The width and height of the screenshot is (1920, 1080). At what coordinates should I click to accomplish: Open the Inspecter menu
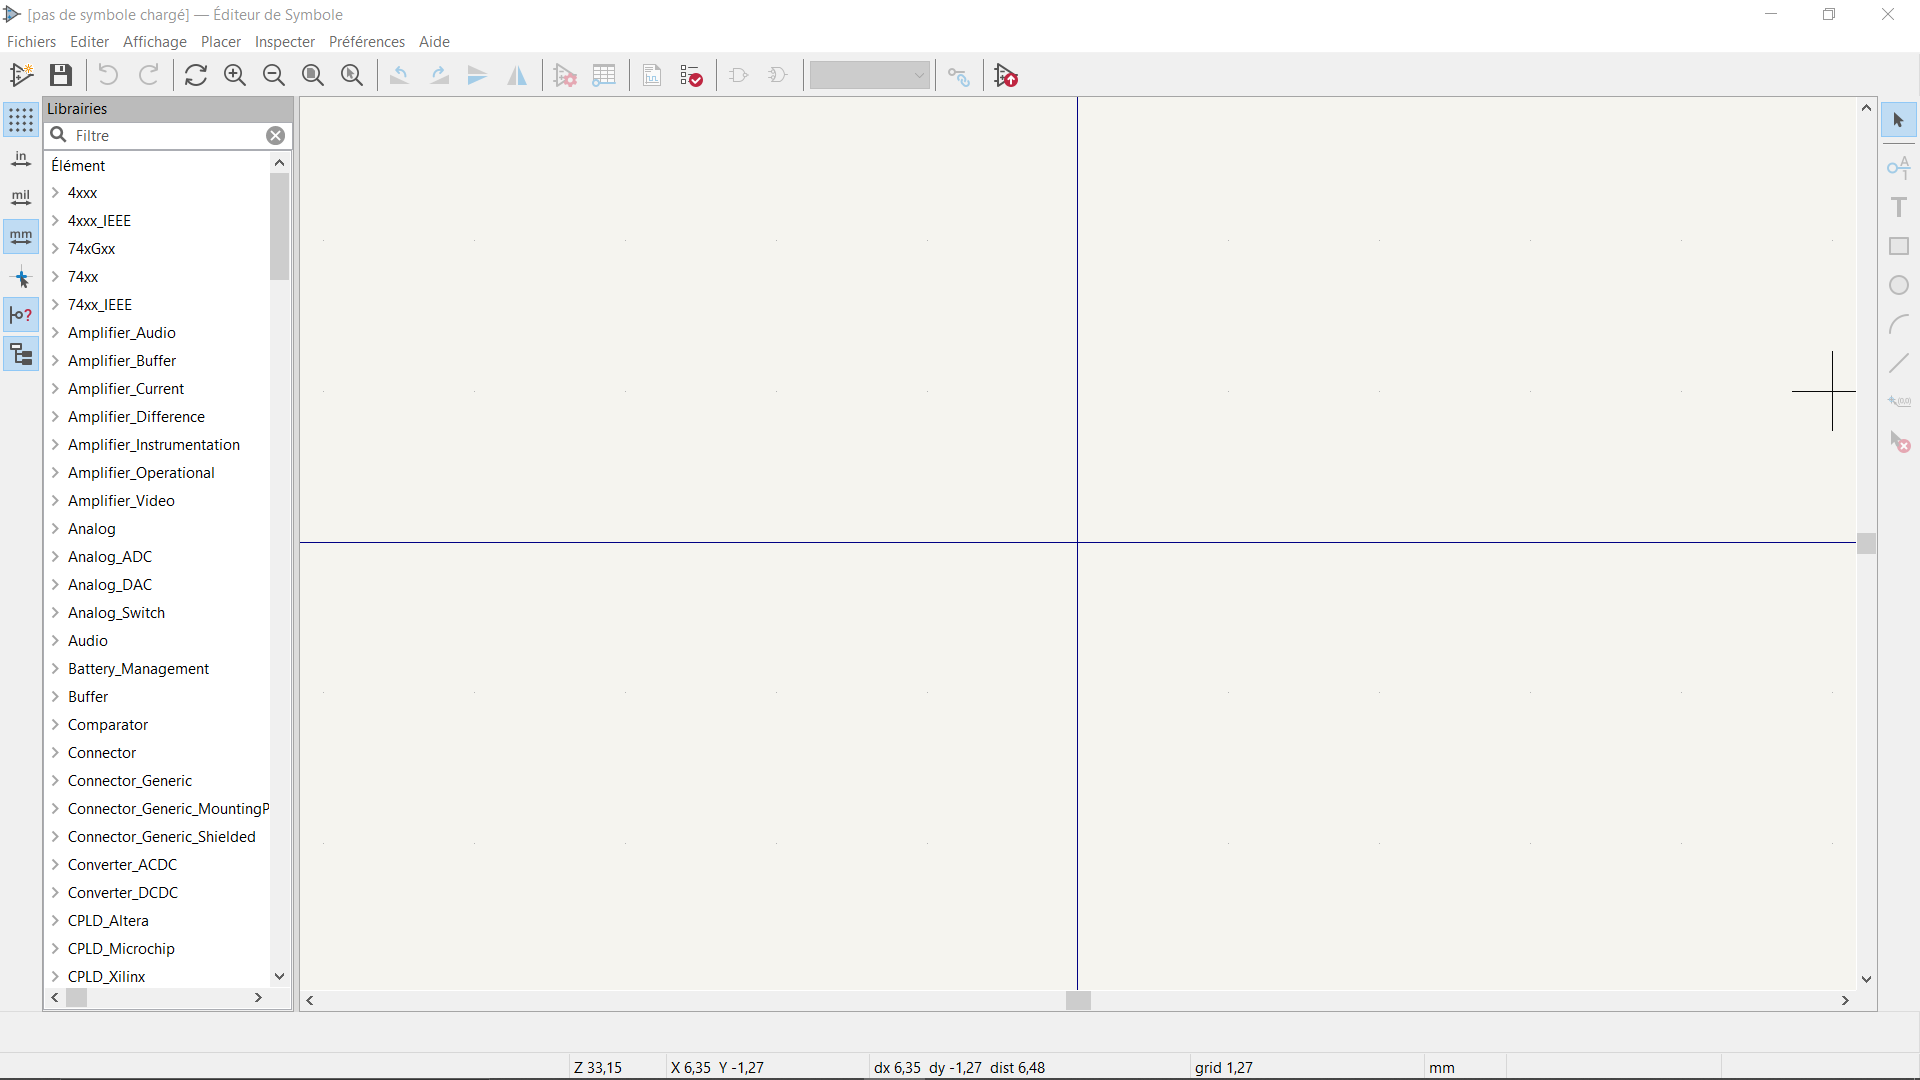pos(284,42)
